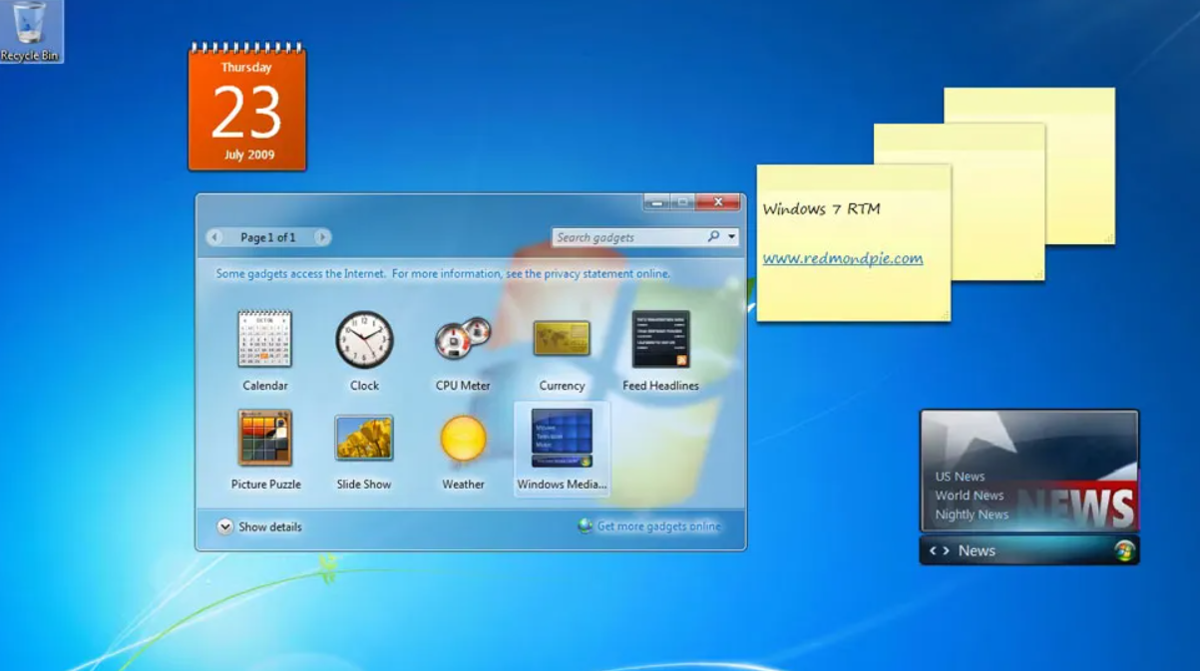Select the Clock gadget icon

pos(364,340)
